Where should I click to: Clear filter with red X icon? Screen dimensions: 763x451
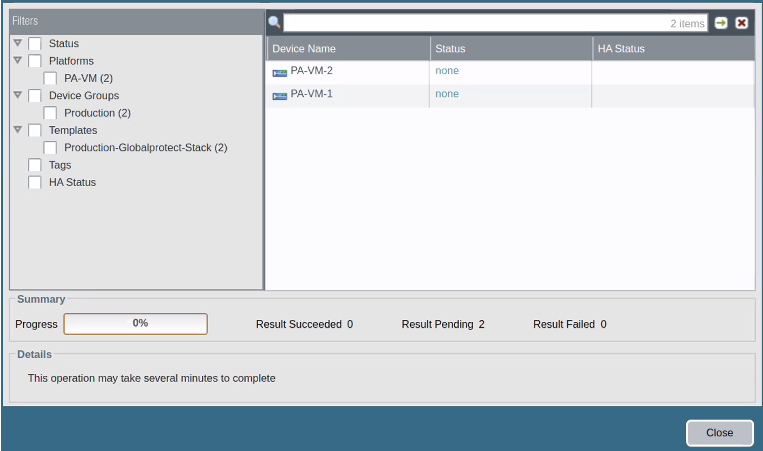(742, 23)
